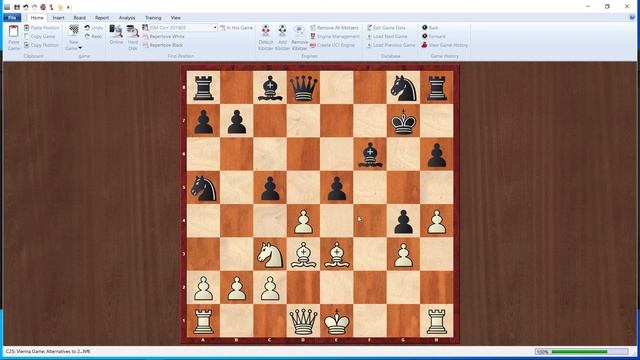Expand the New Game dropdown arrow

(x=80, y=48)
